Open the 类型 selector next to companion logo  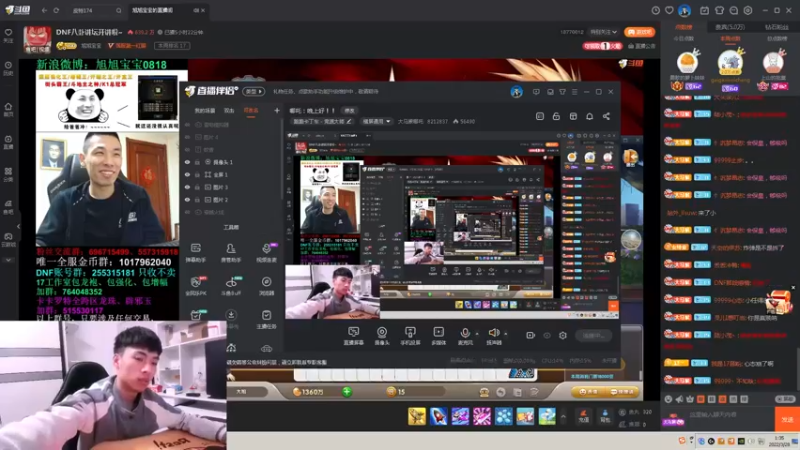tap(254, 92)
